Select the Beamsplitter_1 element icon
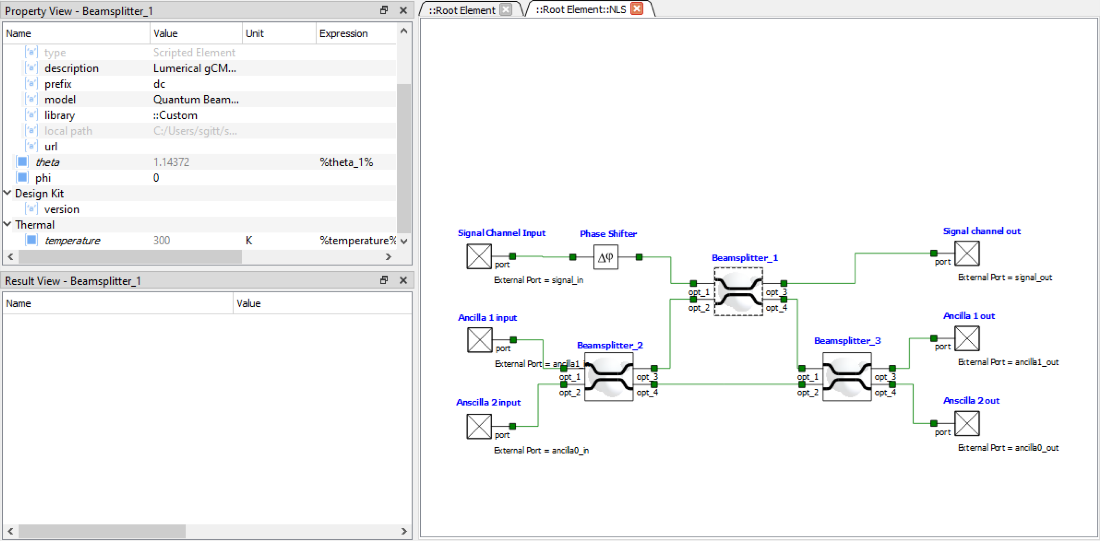Screen dimensions: 1100x541 click(x=738, y=290)
